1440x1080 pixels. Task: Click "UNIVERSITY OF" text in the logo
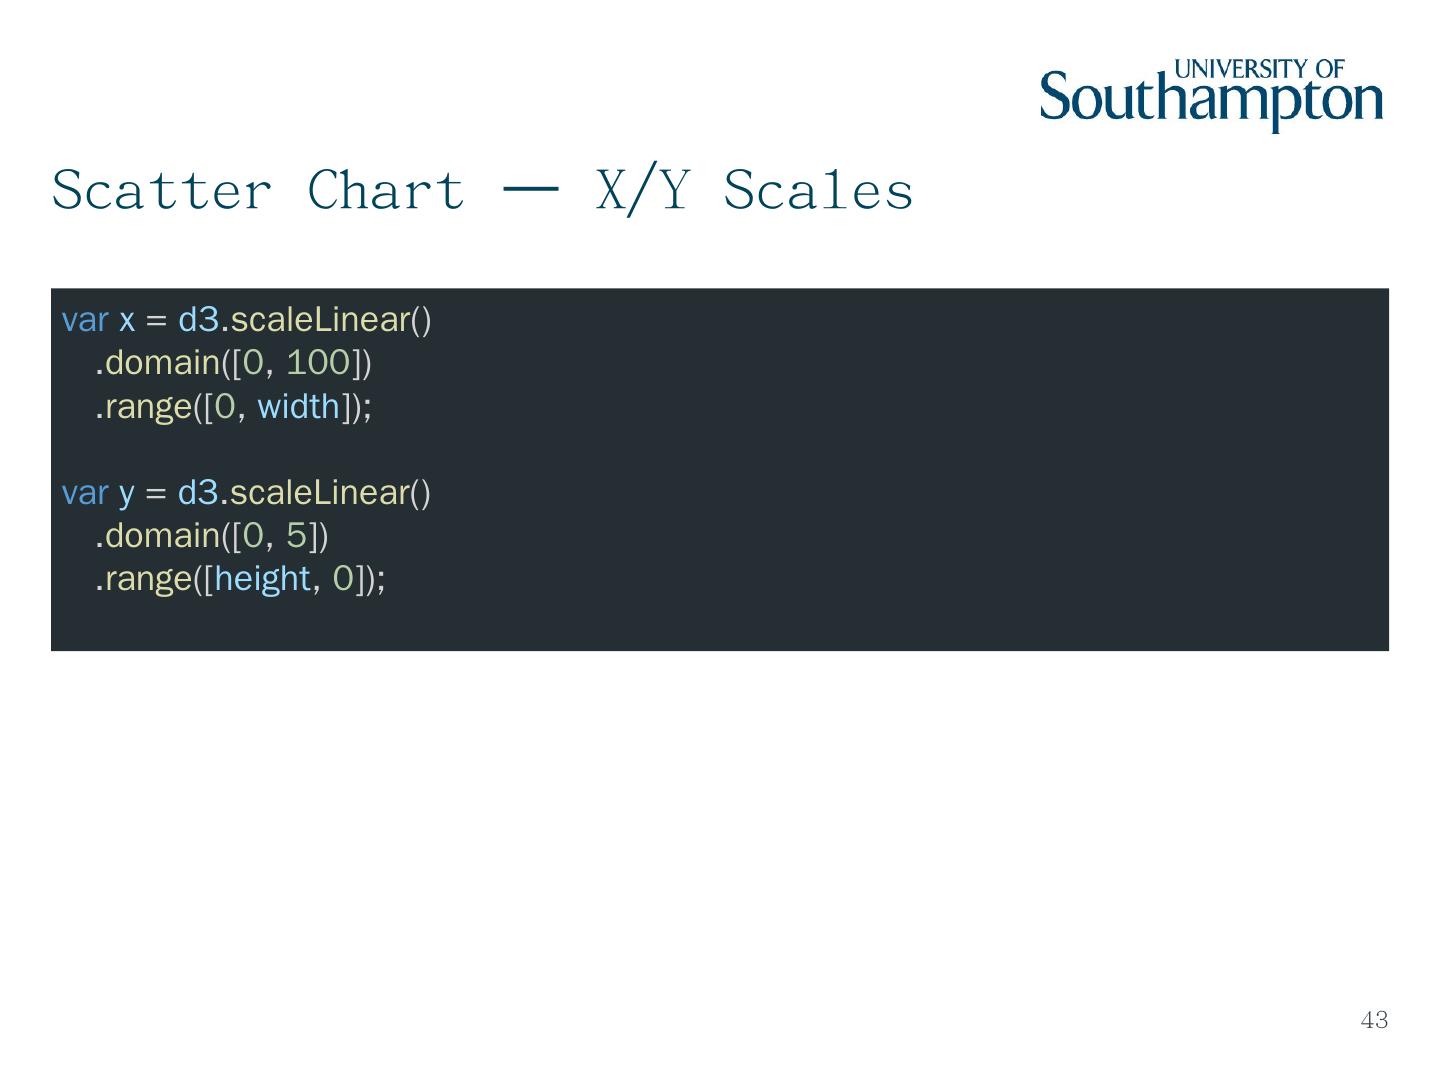click(1259, 69)
